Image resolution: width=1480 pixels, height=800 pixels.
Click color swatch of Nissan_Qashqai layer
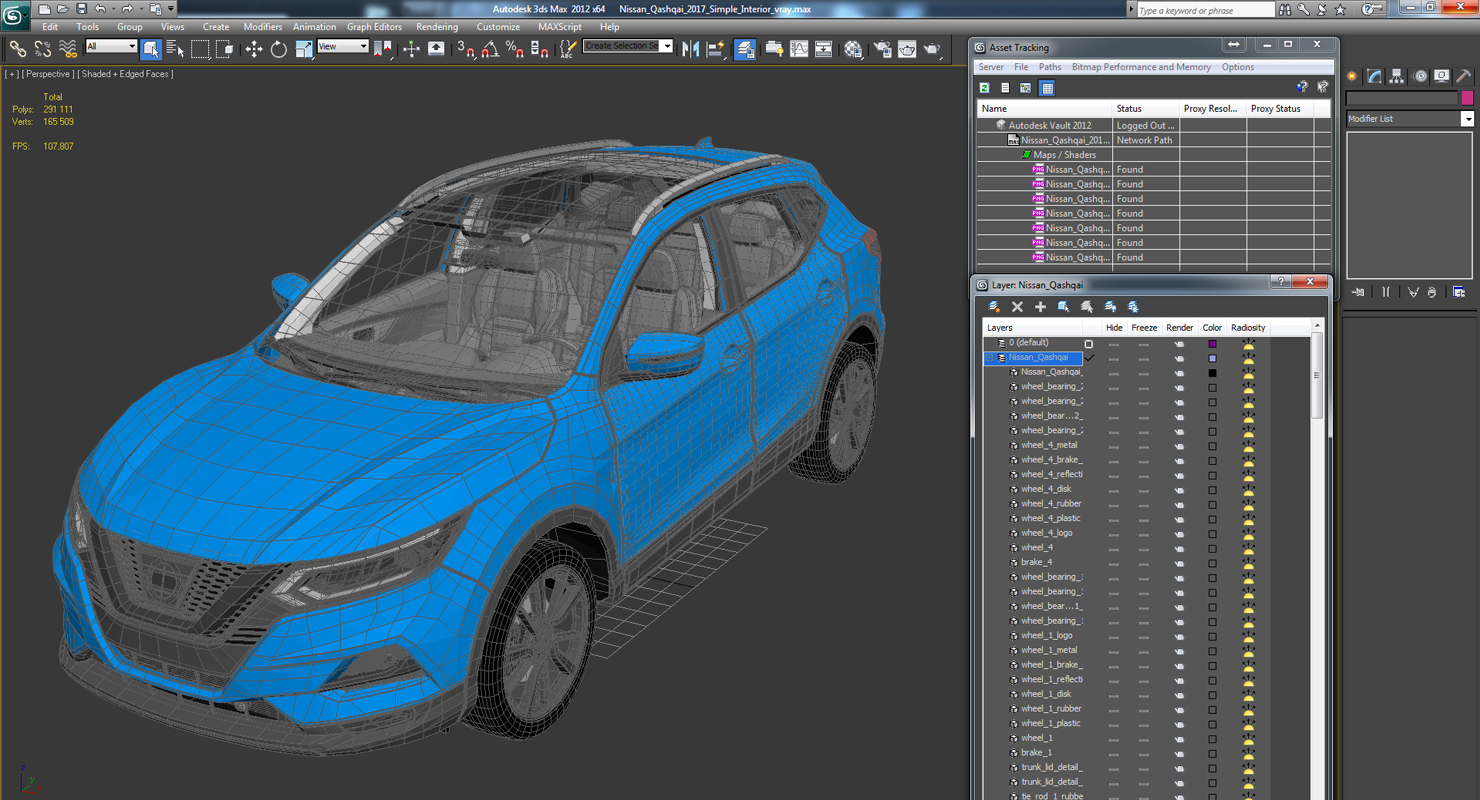tap(1212, 358)
